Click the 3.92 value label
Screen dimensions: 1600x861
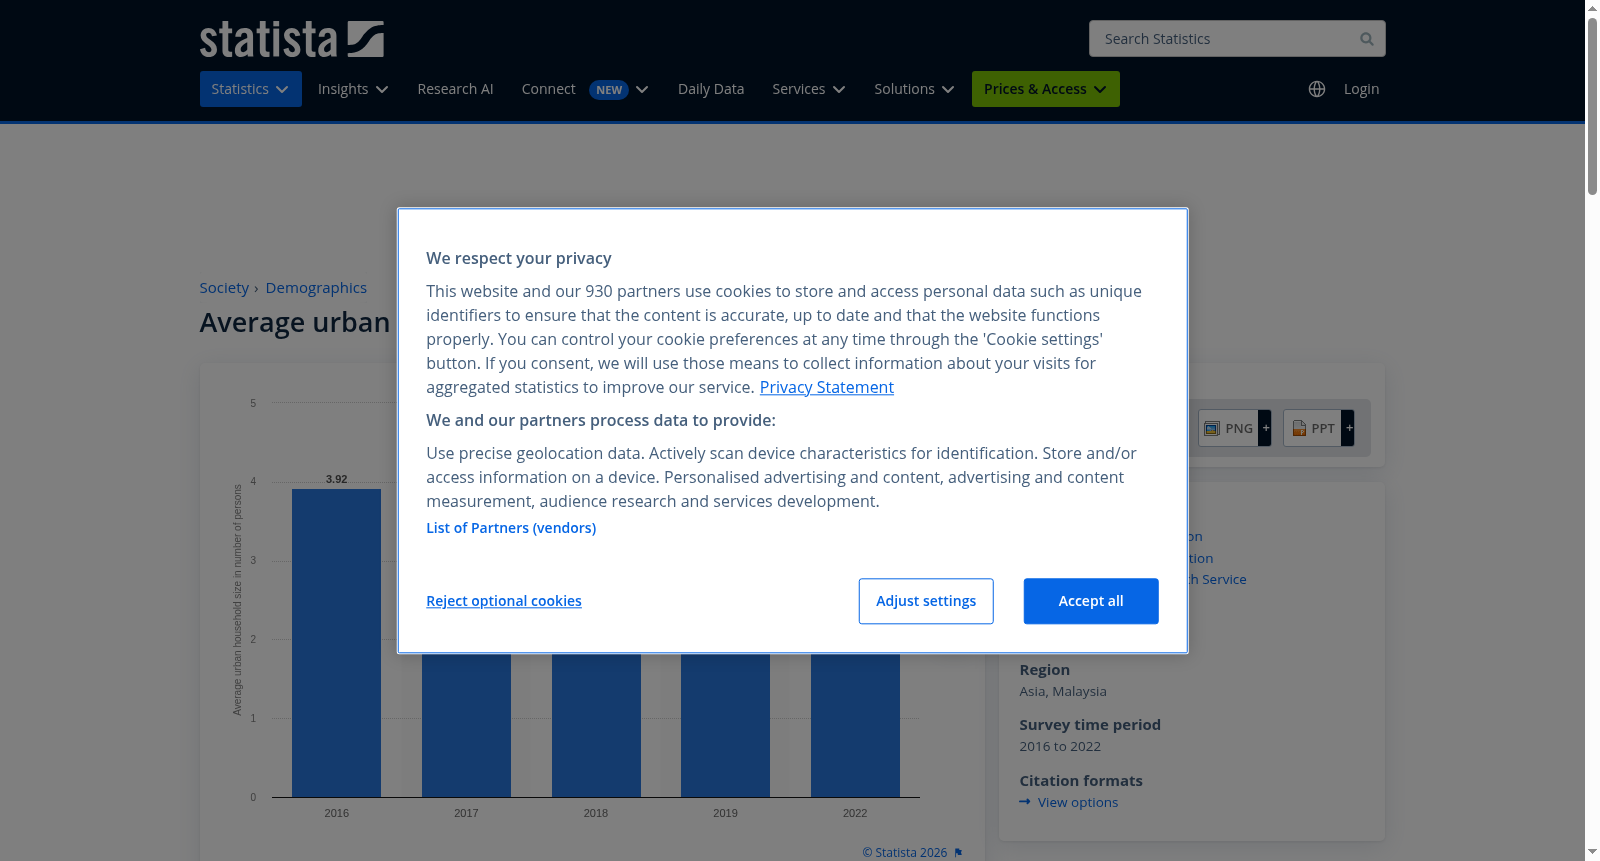[336, 479]
